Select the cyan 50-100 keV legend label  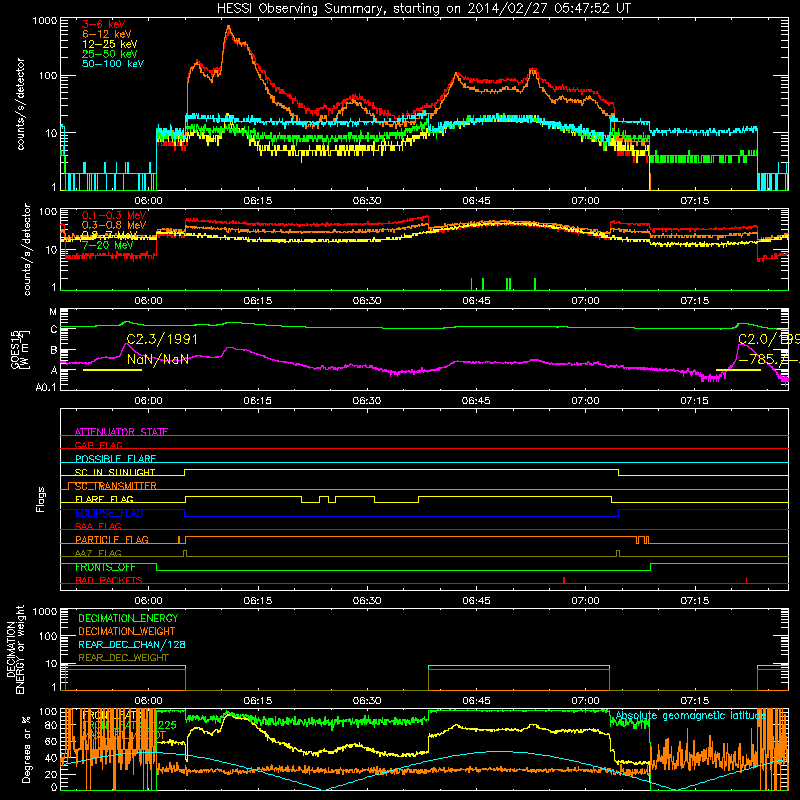coord(113,64)
